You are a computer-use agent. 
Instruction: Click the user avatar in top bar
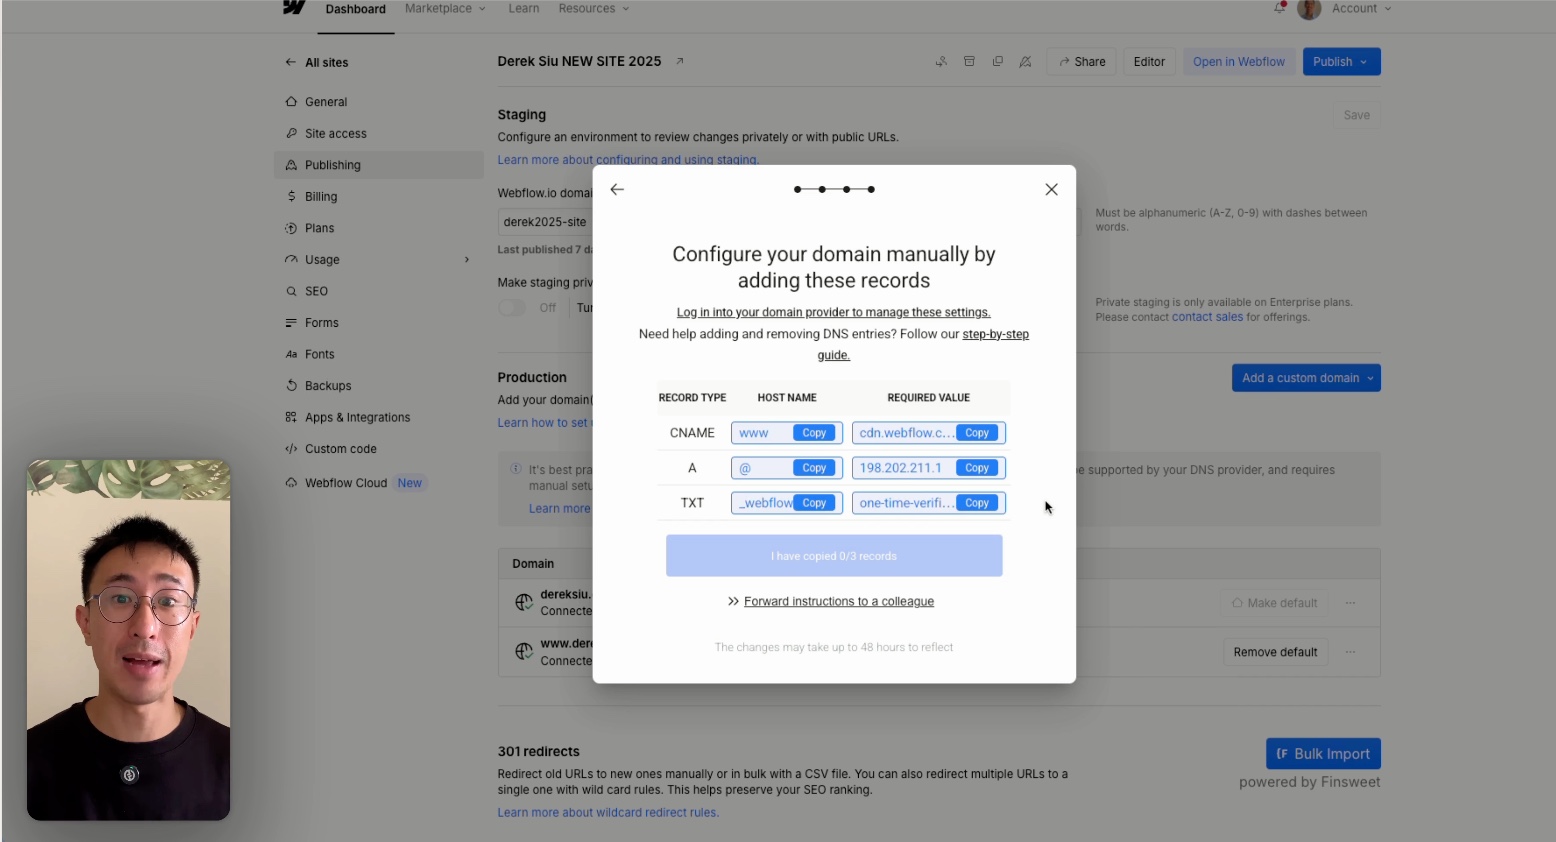point(1309,9)
